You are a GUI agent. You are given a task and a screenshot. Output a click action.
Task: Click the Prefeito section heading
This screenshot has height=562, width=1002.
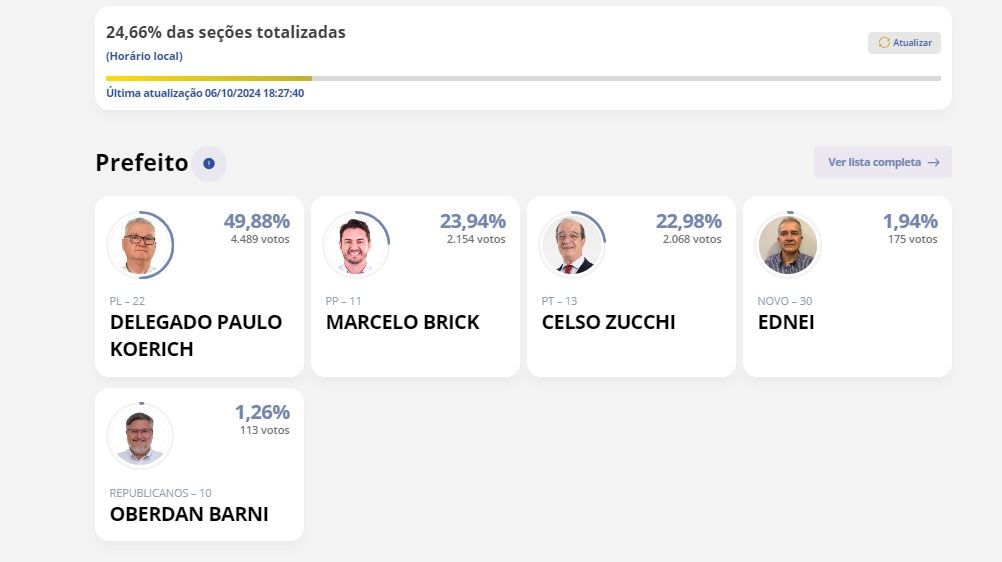point(142,163)
